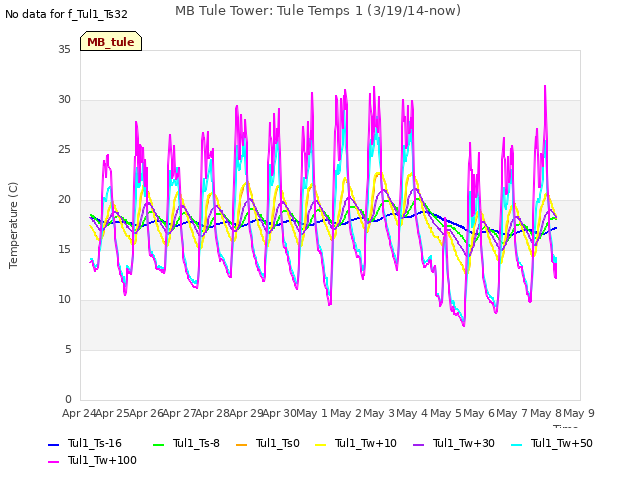This screenshot has height=480, width=640.
Task: Click the 20 y-axis tick label
Action: (x=64, y=200)
